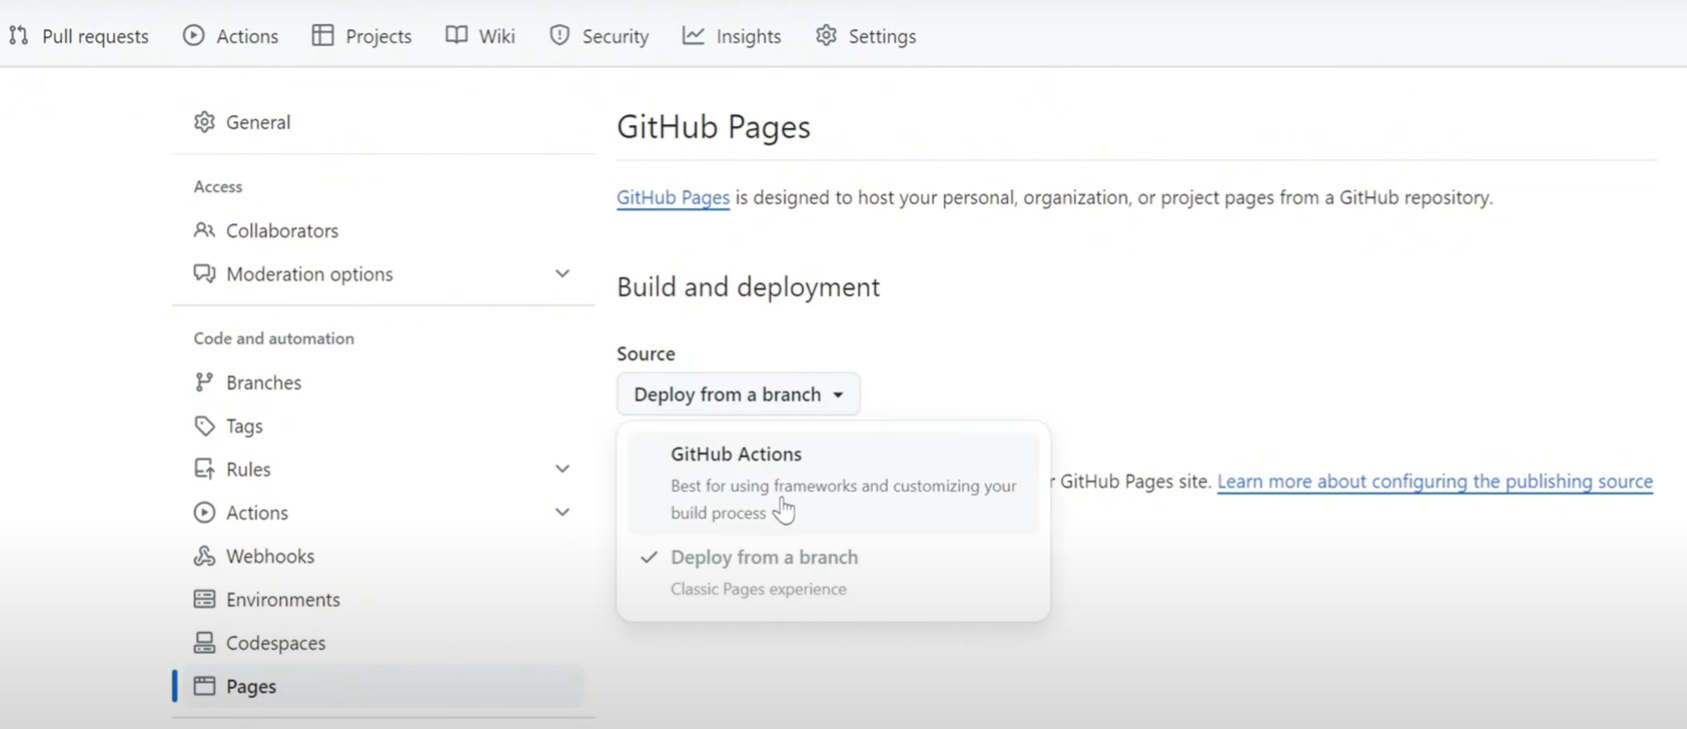Click the webhook icon beside Webhooks
The height and width of the screenshot is (729, 1687).
tap(205, 556)
